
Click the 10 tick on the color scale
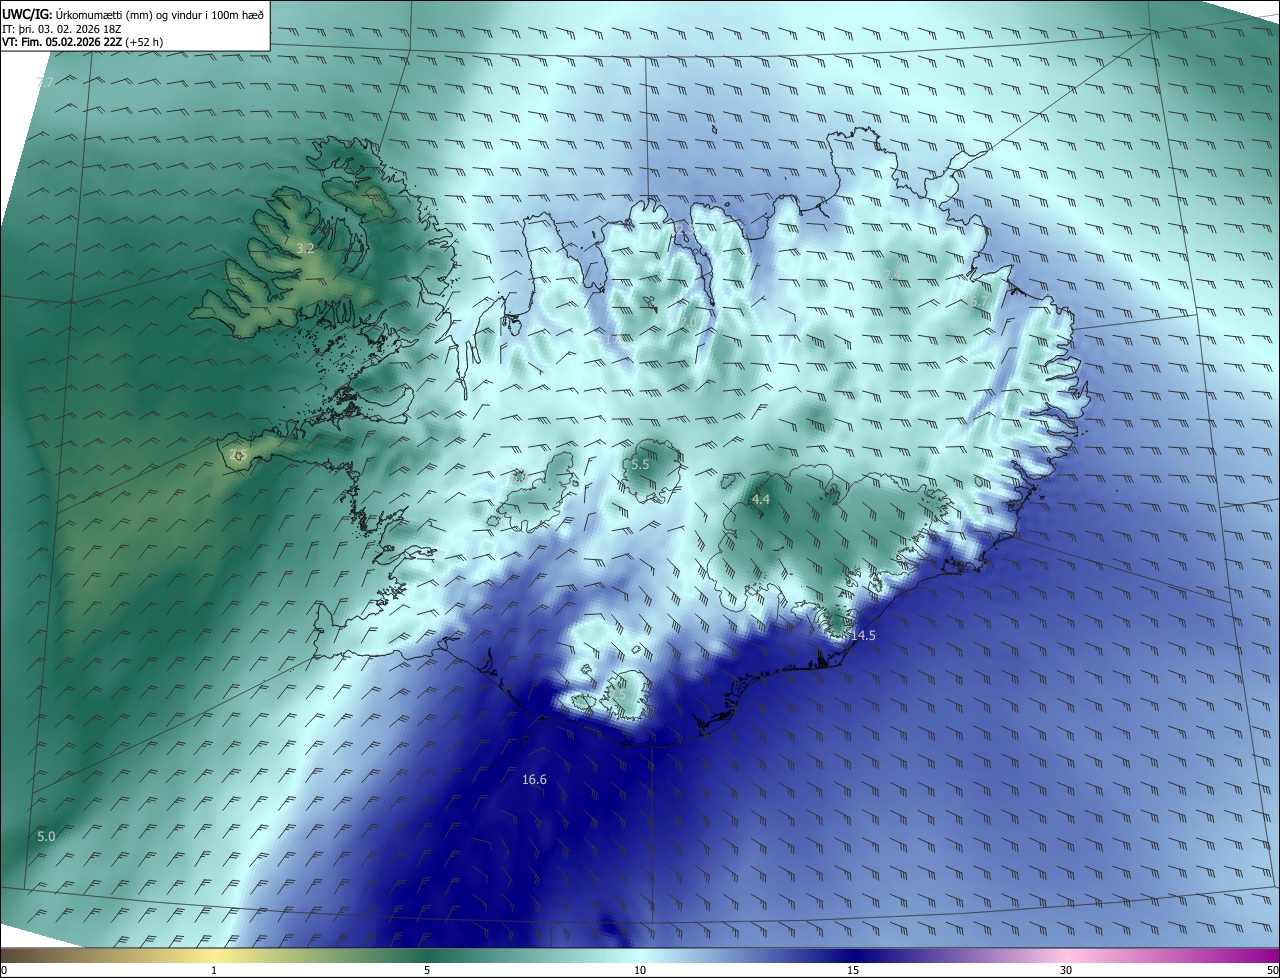(x=640, y=970)
